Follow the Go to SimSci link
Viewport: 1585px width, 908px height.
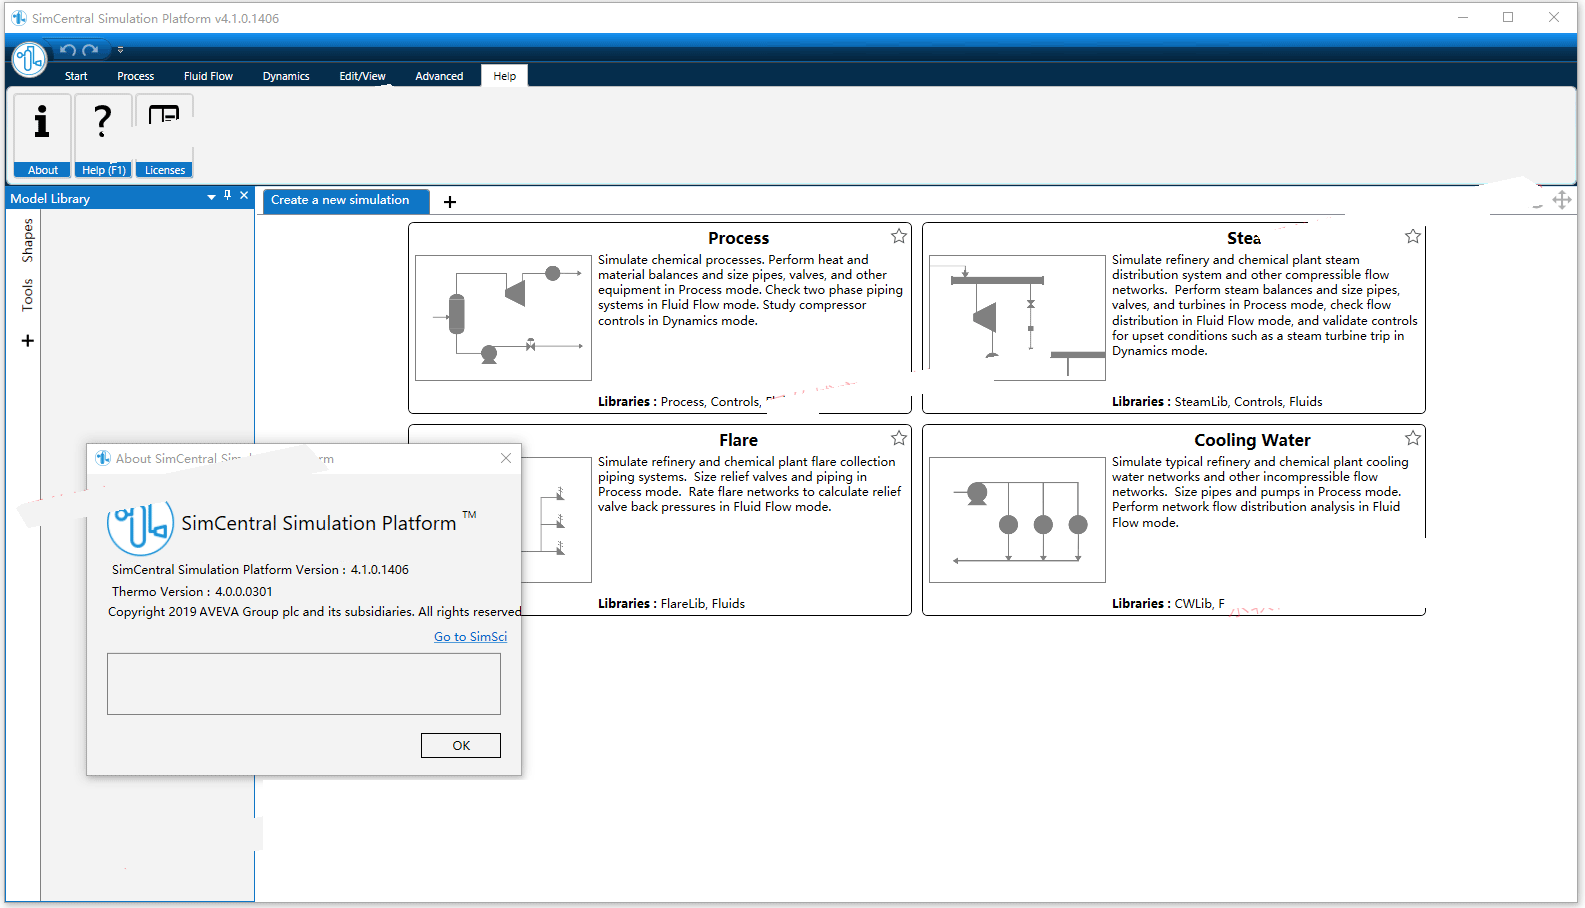[470, 637]
